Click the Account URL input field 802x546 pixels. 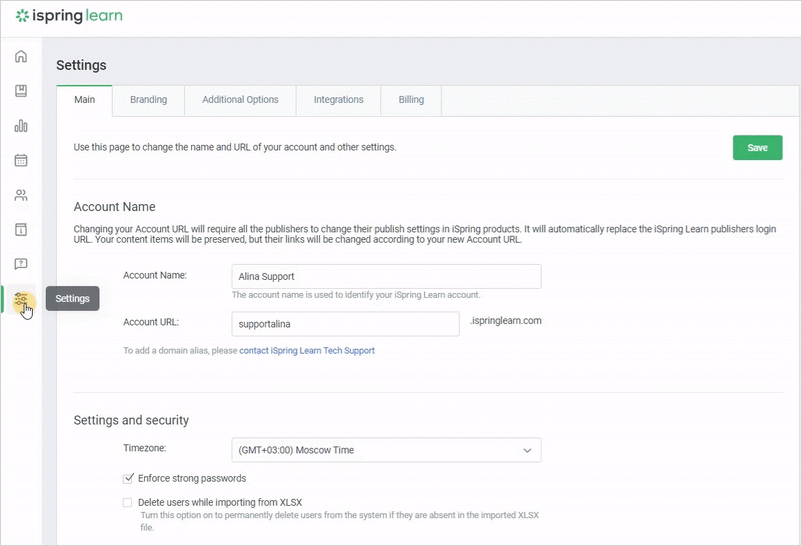[x=345, y=324]
